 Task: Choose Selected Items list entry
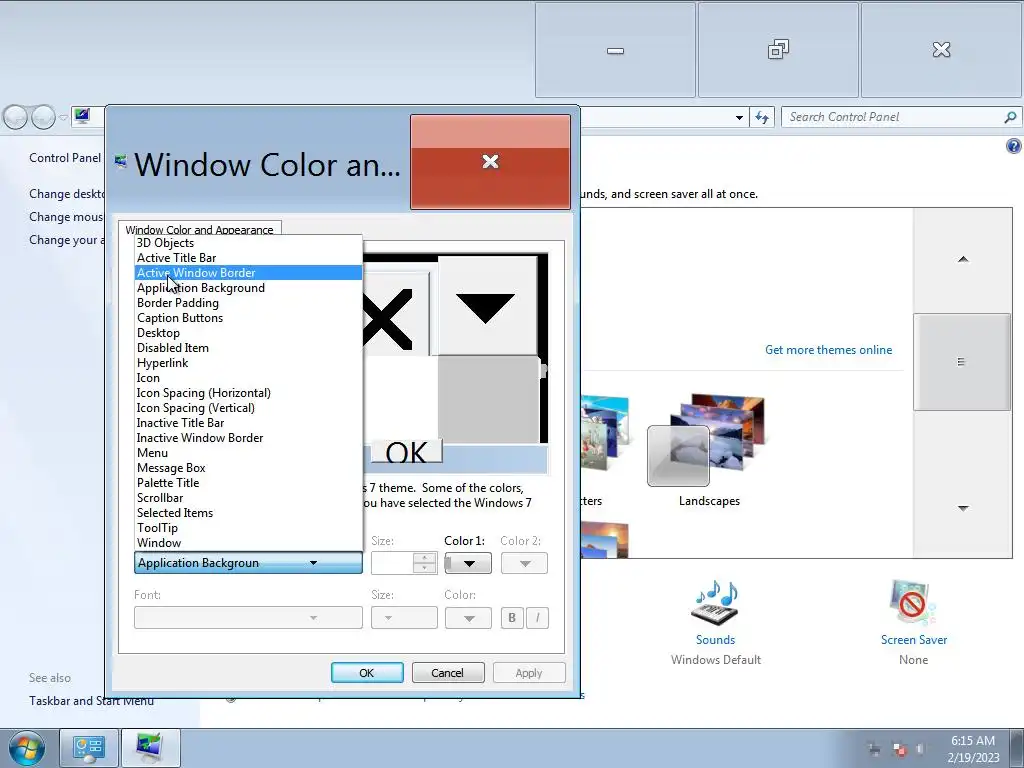coord(248,513)
